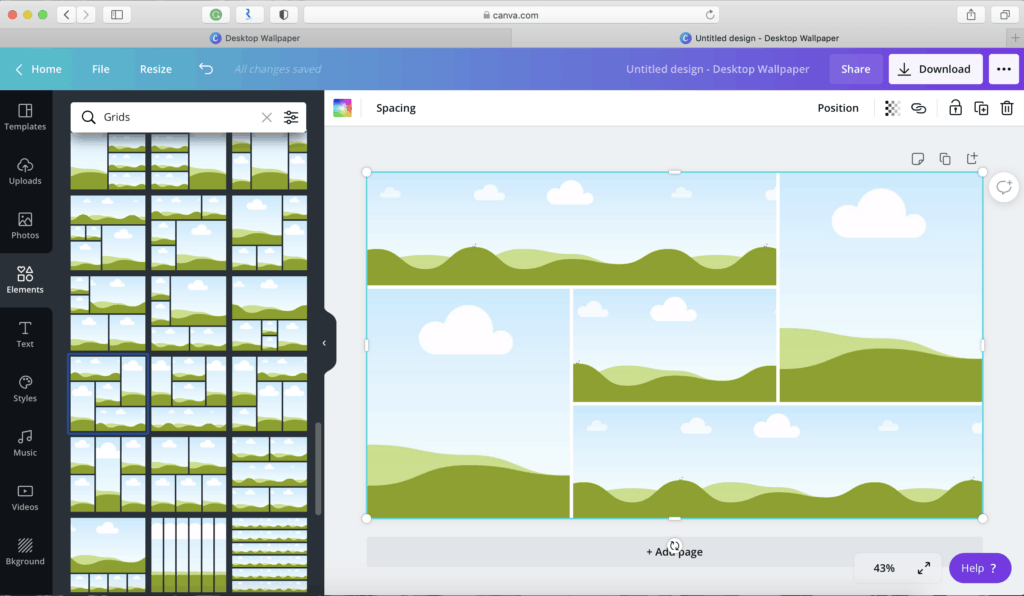Open the Music panel
This screenshot has height=596, width=1024.
point(25,443)
